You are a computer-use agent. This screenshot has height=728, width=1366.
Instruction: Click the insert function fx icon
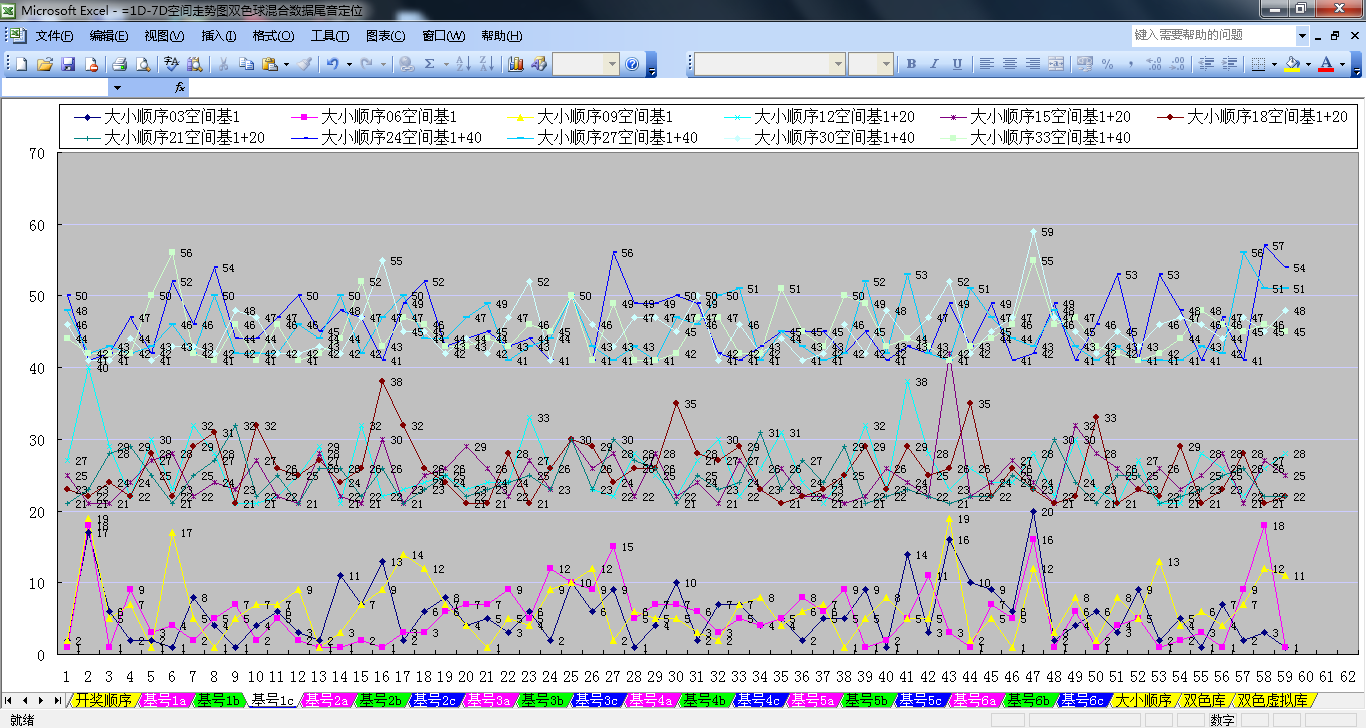[180, 88]
